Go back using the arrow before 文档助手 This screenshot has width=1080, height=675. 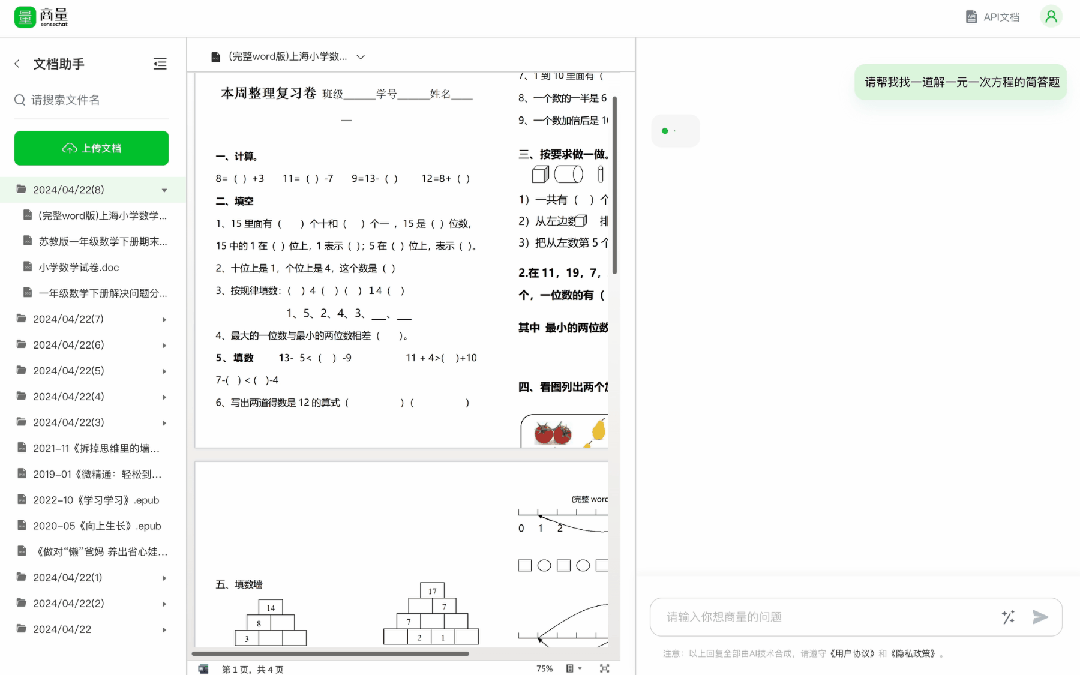tap(17, 63)
